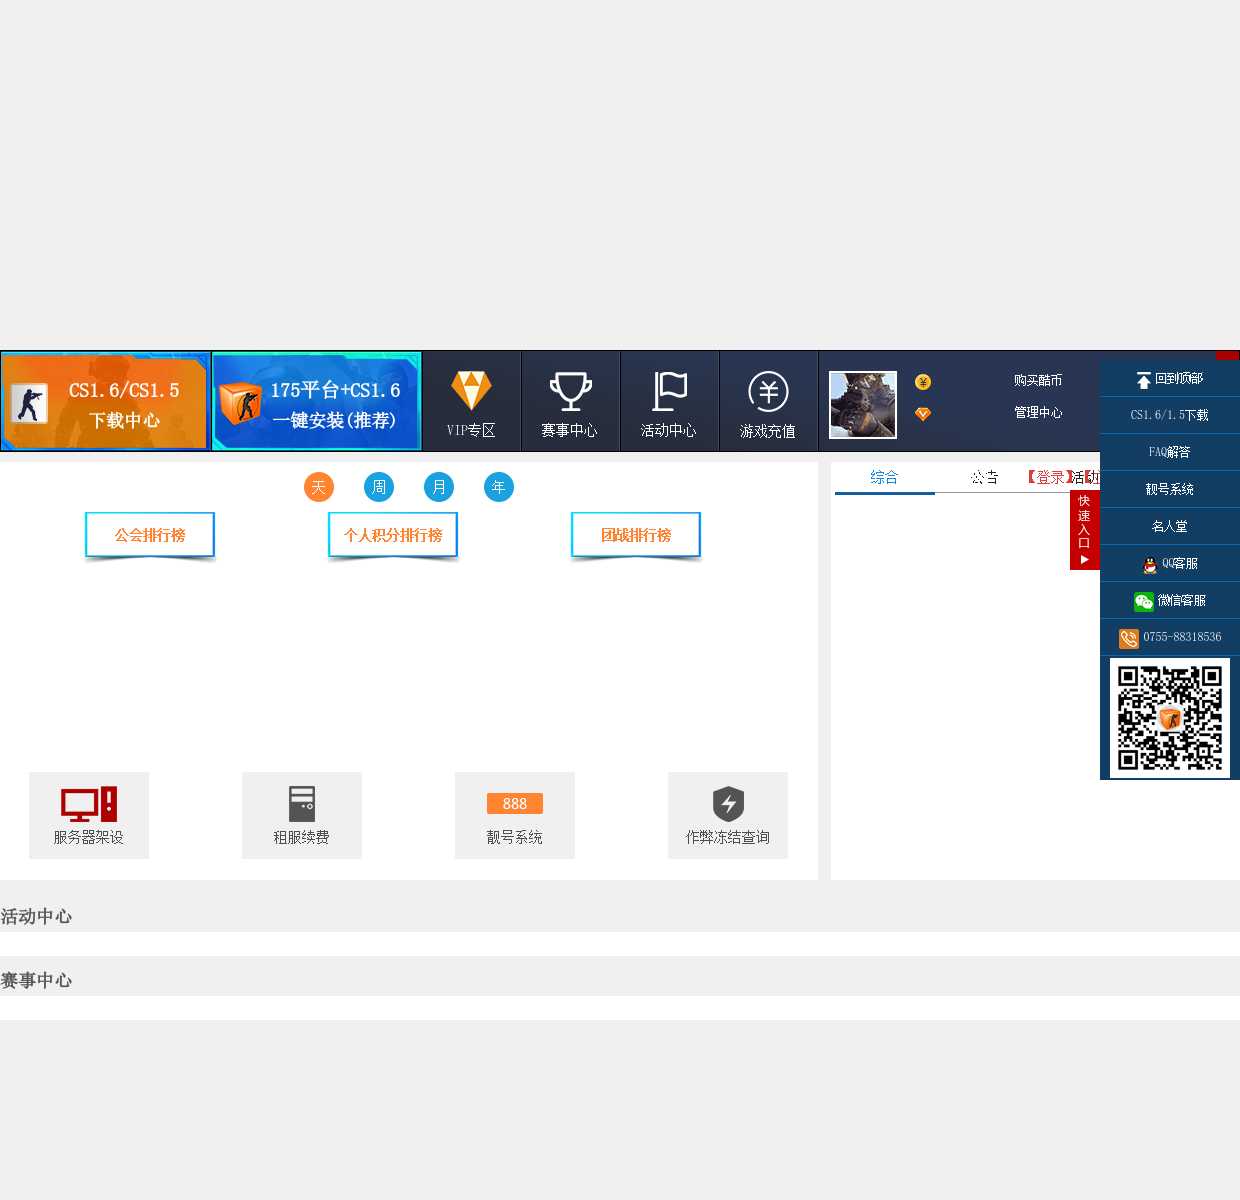Image resolution: width=1240 pixels, height=1200 pixels.
Task: Click the orange diamond icon beside 管理中心
Action: point(923,414)
